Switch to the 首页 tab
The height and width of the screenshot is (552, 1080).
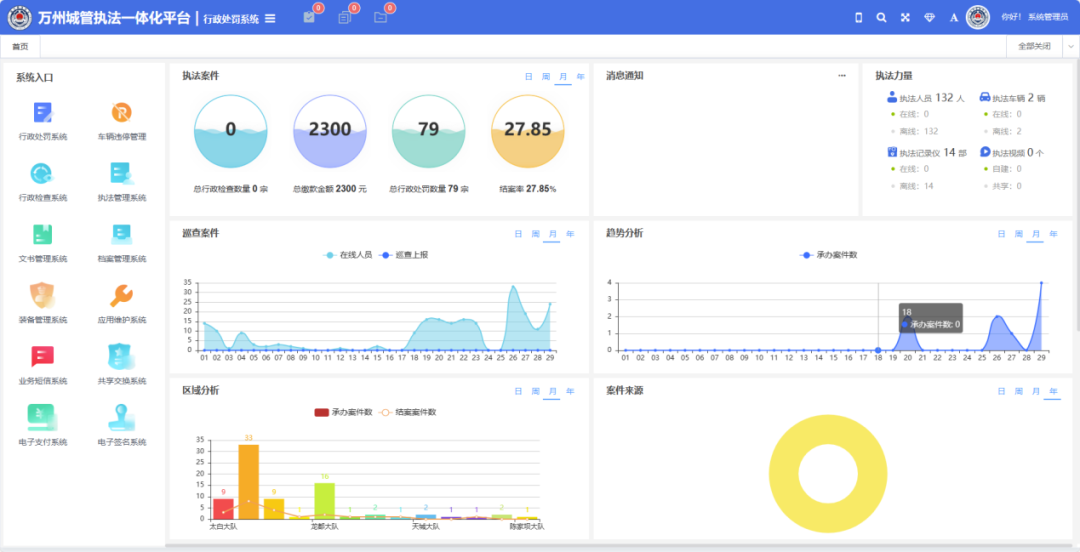[20, 46]
